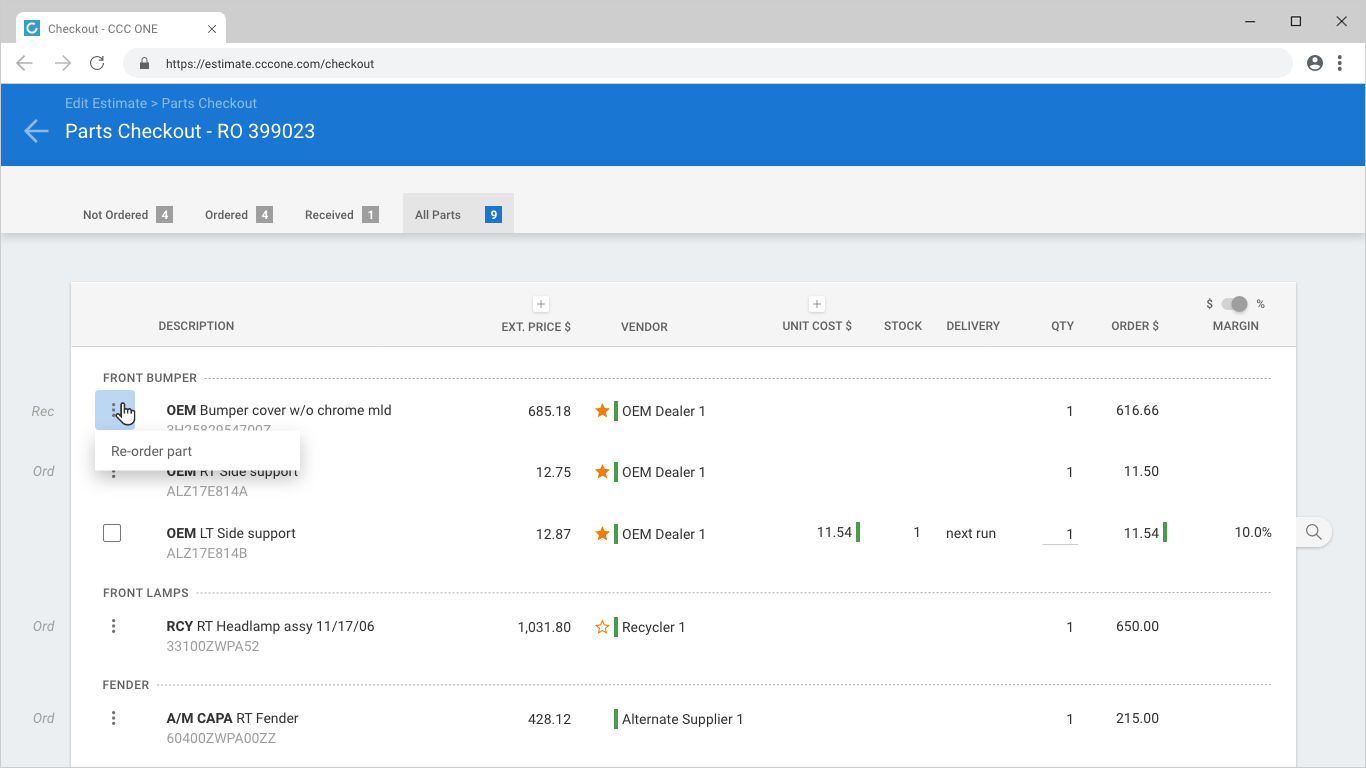The width and height of the screenshot is (1366, 768).
Task: Click part number ALZ17E814B
Action: point(207,553)
